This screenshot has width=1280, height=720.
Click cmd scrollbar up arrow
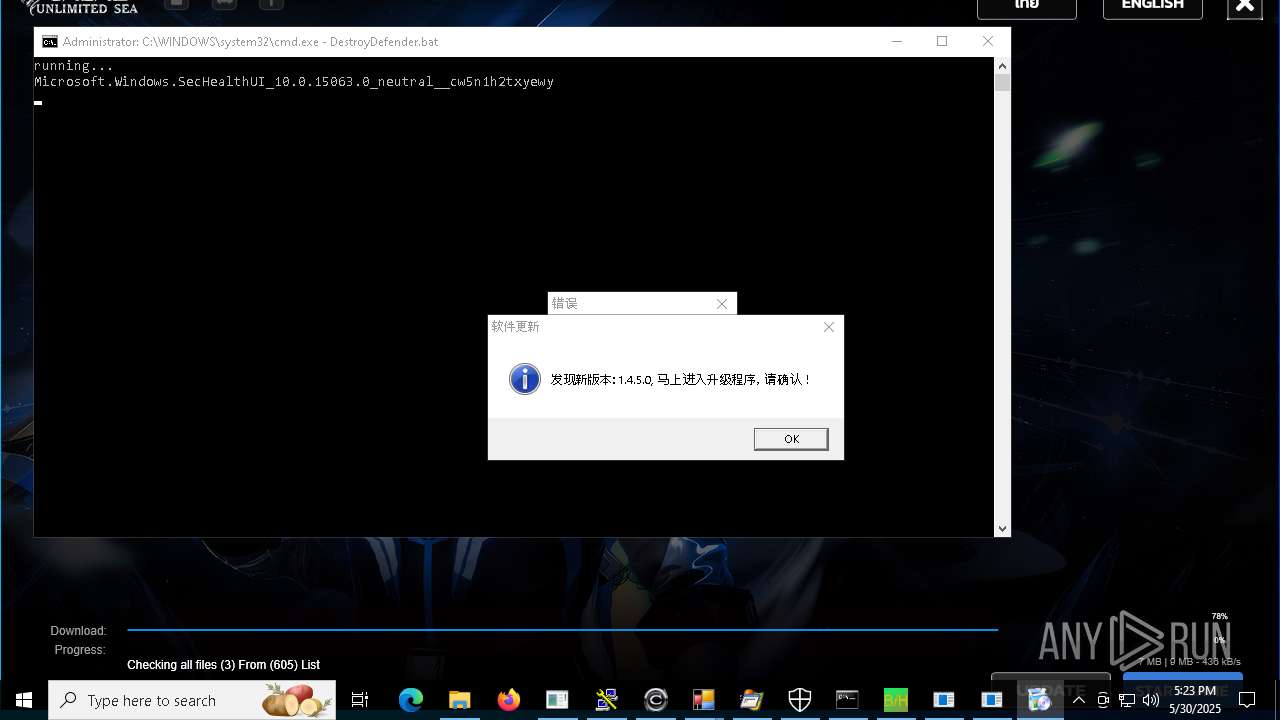pos(1003,66)
